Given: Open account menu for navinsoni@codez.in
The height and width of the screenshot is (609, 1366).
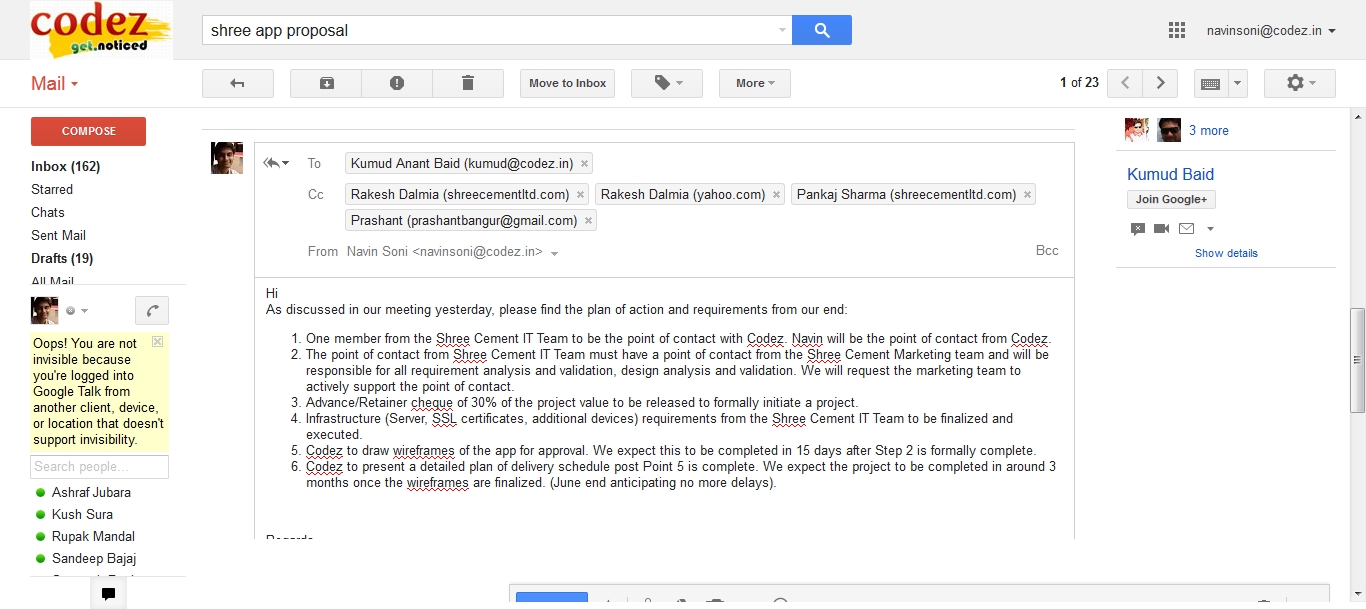Looking at the screenshot, I should click(x=1271, y=31).
